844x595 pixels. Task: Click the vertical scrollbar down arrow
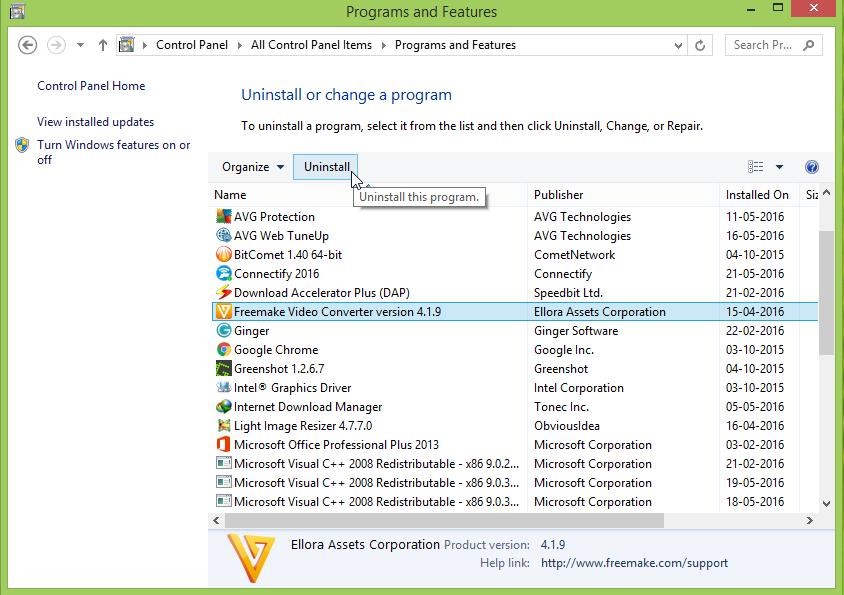826,503
